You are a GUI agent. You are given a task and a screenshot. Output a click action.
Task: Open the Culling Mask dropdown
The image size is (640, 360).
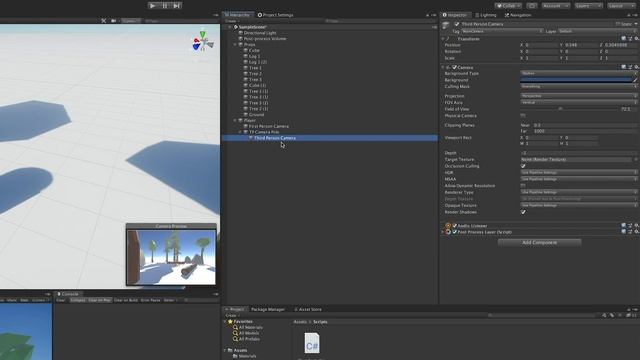(x=578, y=87)
